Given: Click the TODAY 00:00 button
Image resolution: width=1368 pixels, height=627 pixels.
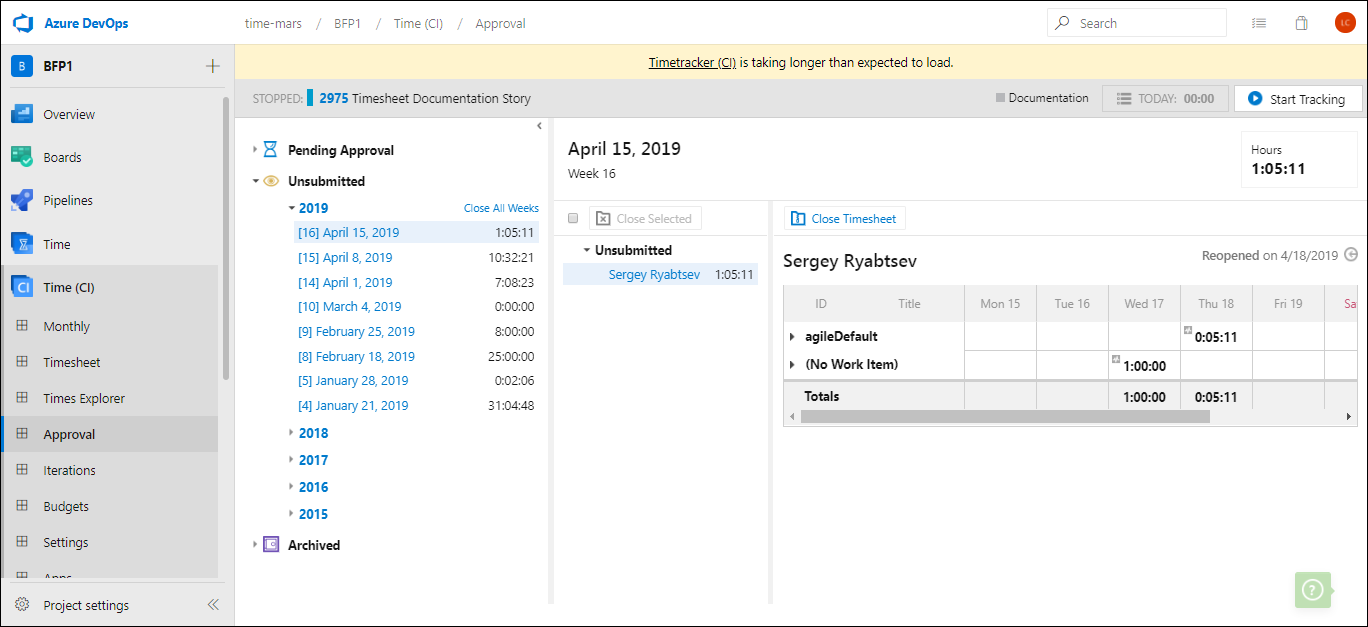Looking at the screenshot, I should coord(1165,98).
